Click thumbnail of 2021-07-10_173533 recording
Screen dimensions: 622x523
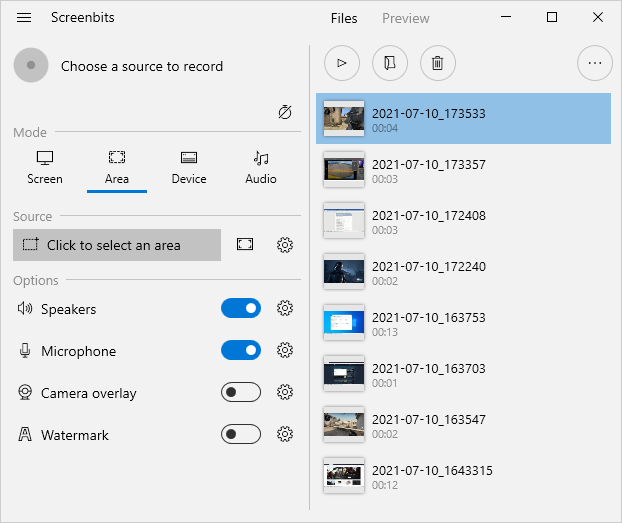click(x=344, y=119)
